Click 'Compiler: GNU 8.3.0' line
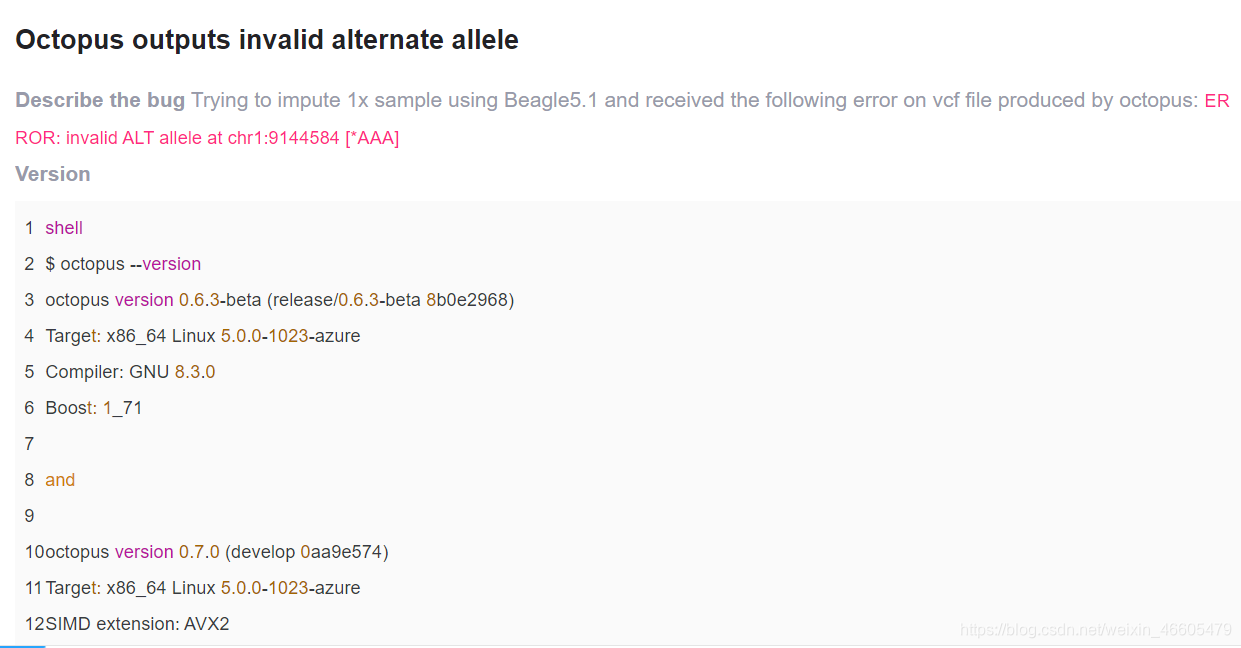 click(x=130, y=372)
